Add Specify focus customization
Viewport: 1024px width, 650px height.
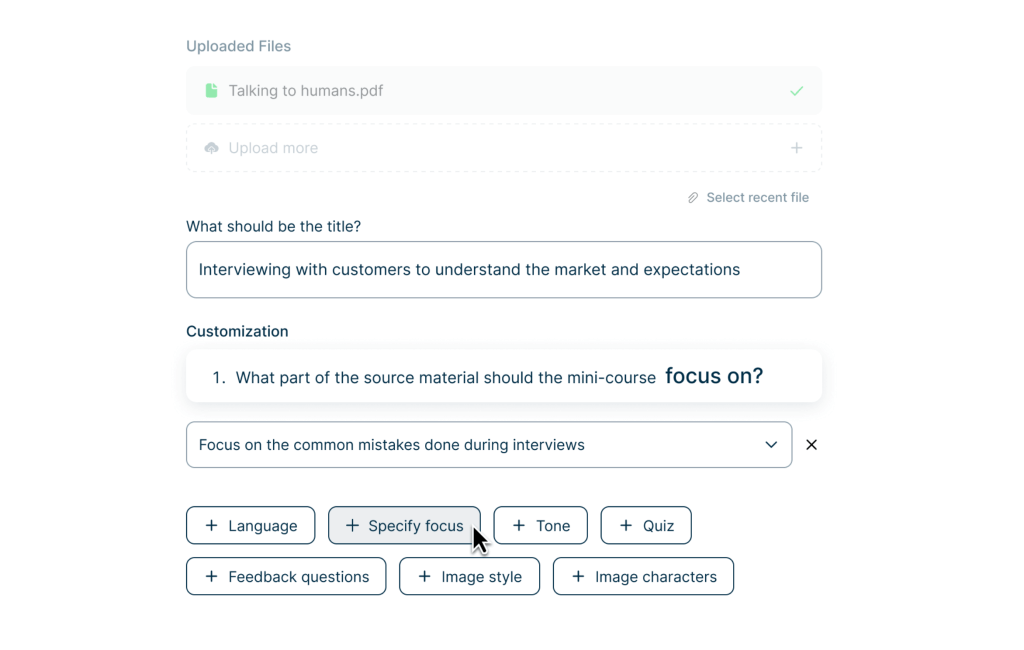click(x=404, y=526)
